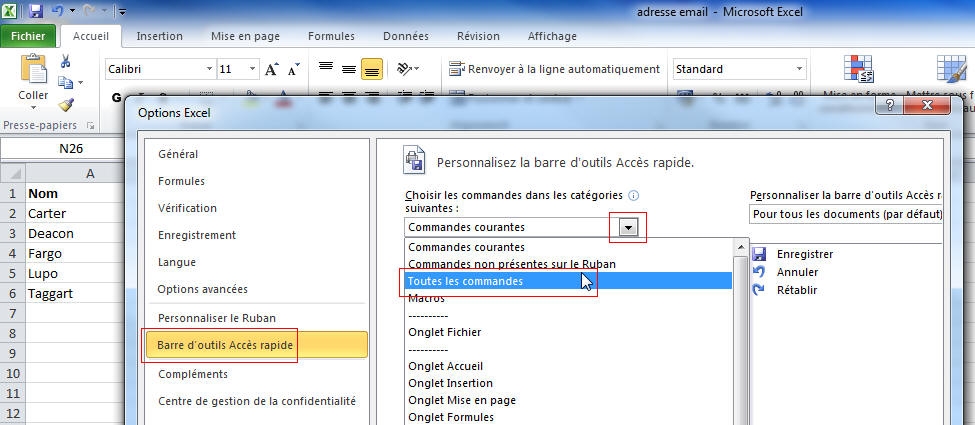Click the Save icon in Quick Access toolbar
Viewport: 975px width, 425px height.
(35, 11)
